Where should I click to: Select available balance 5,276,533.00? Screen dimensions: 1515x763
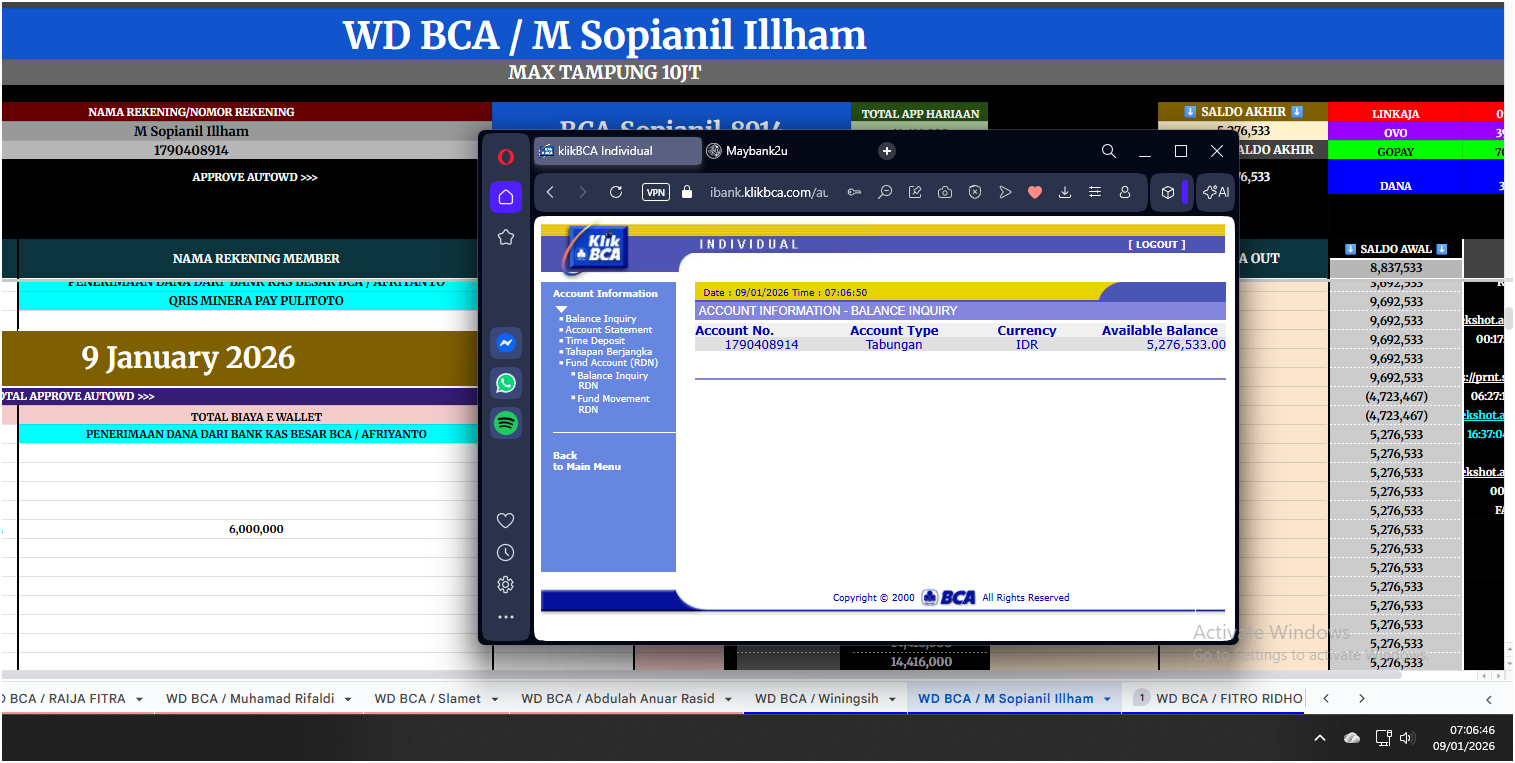coord(1186,345)
